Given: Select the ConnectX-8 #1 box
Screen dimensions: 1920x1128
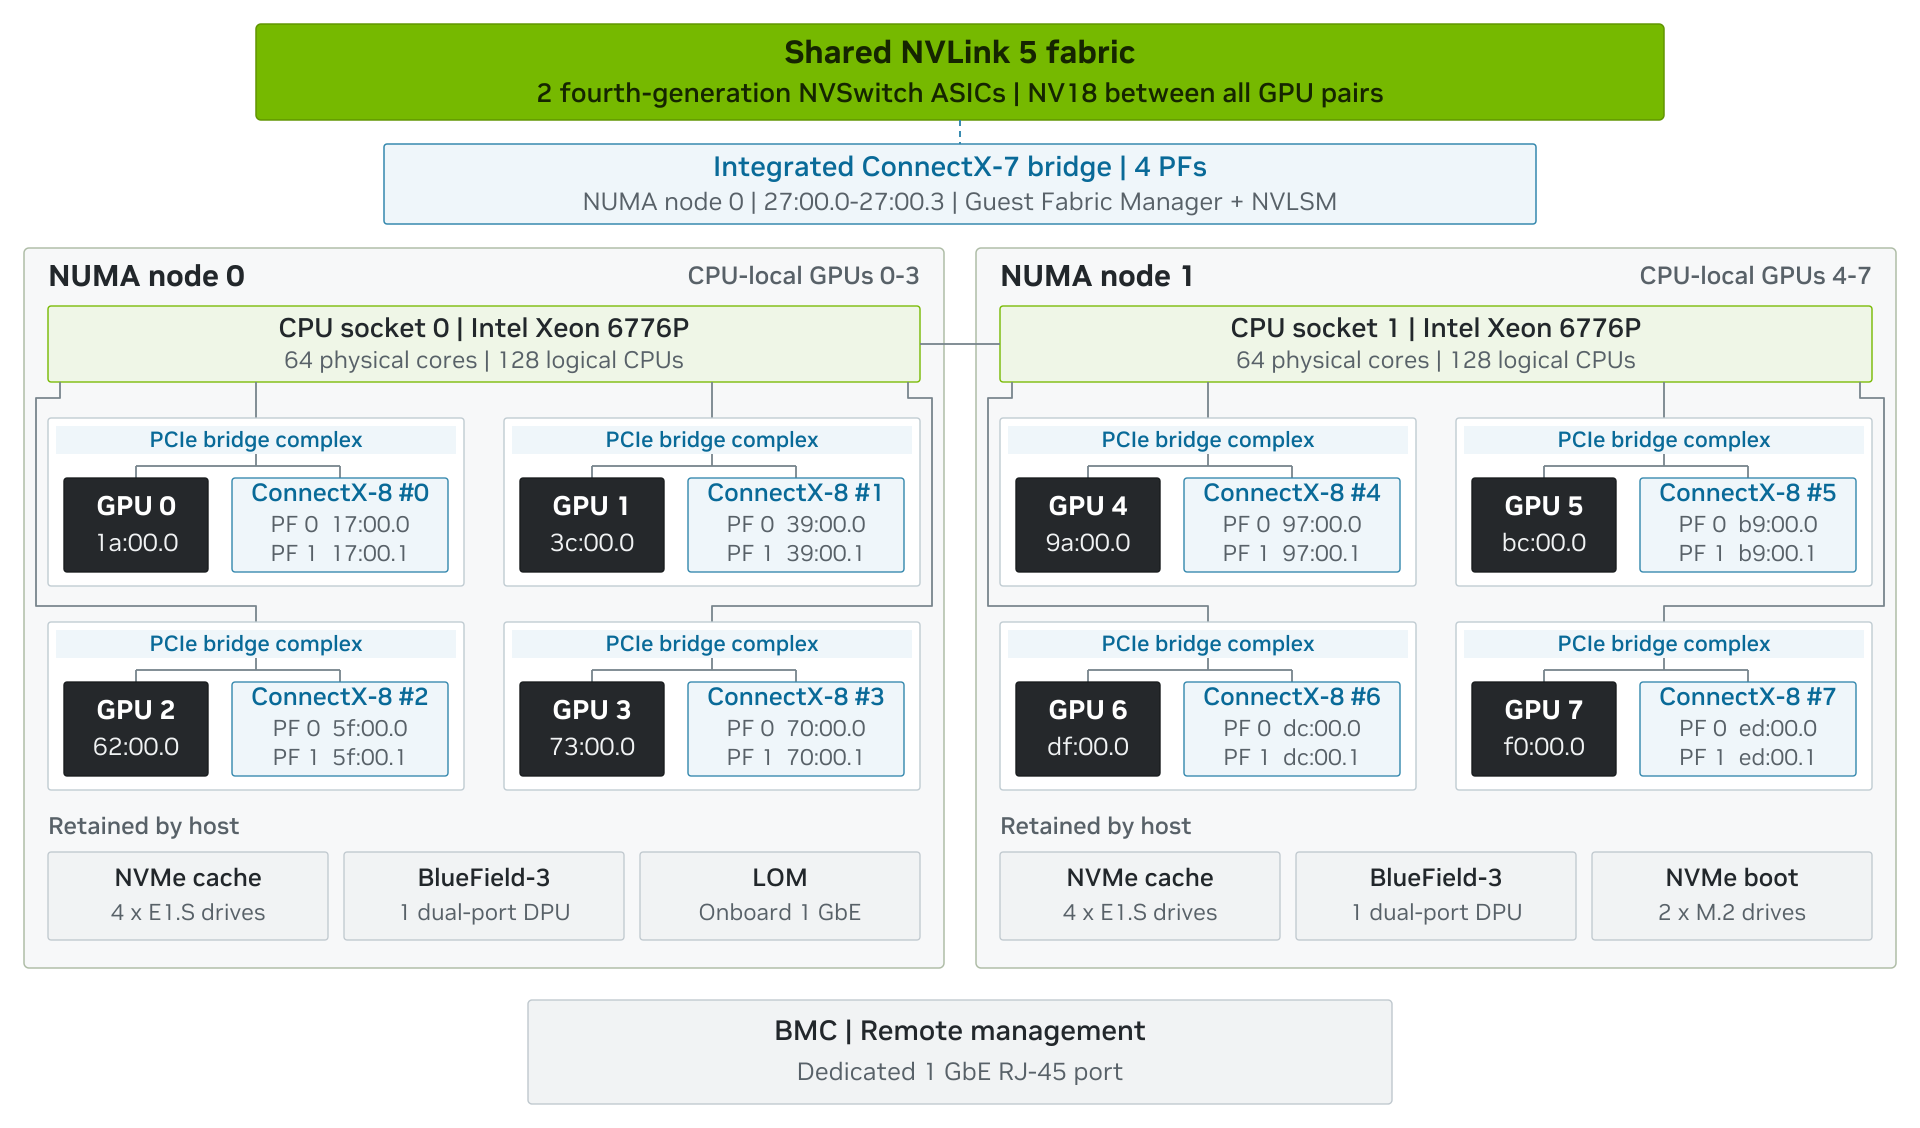Looking at the screenshot, I should tap(796, 525).
